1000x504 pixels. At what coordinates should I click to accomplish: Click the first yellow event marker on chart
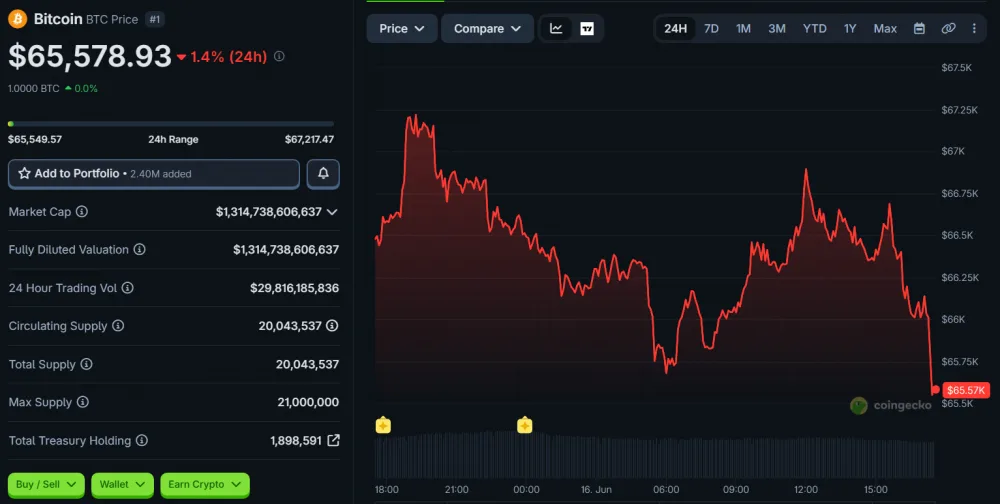(x=383, y=425)
